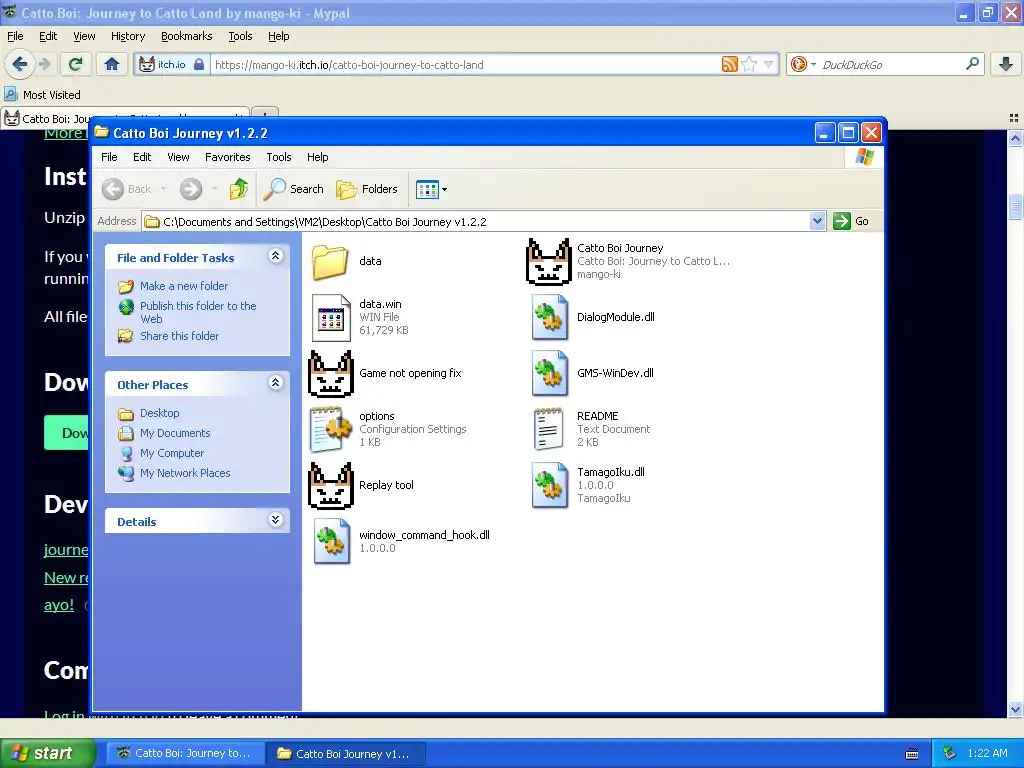Screen dimensions: 1024x768
Task: Click the Explorer Back button
Action: click(127, 189)
